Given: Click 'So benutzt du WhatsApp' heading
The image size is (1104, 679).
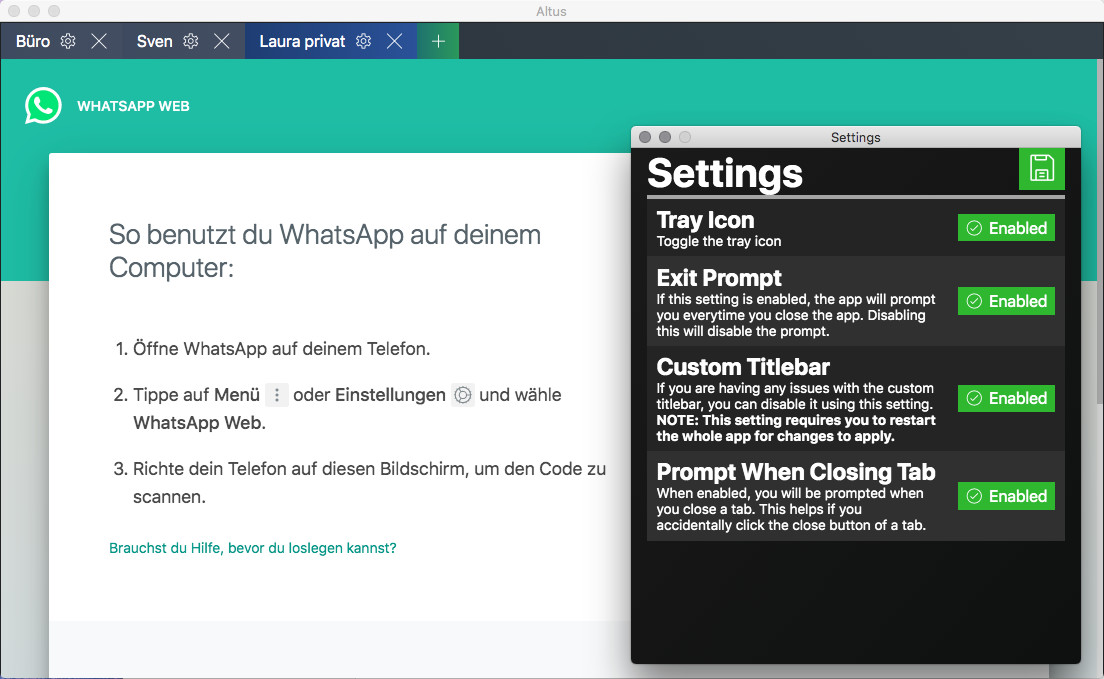Looking at the screenshot, I should [x=325, y=251].
